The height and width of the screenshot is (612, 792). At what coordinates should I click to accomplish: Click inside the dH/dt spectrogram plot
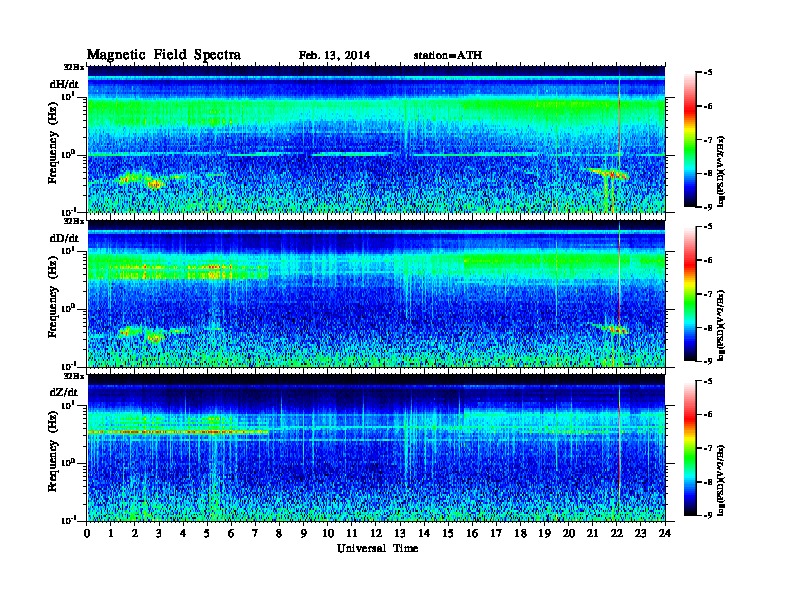pos(376,139)
